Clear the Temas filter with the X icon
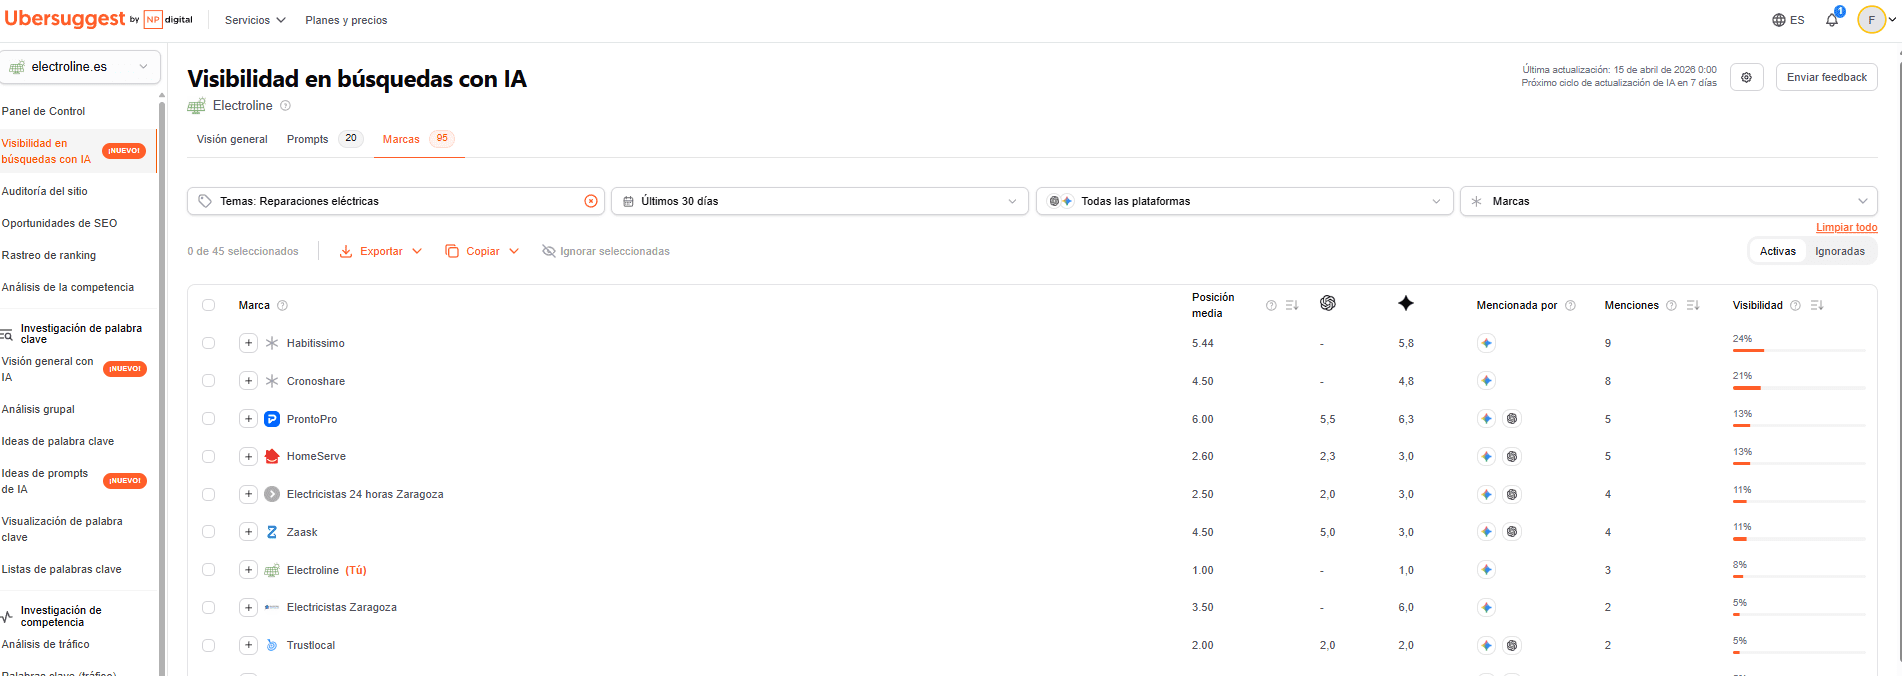 (591, 201)
